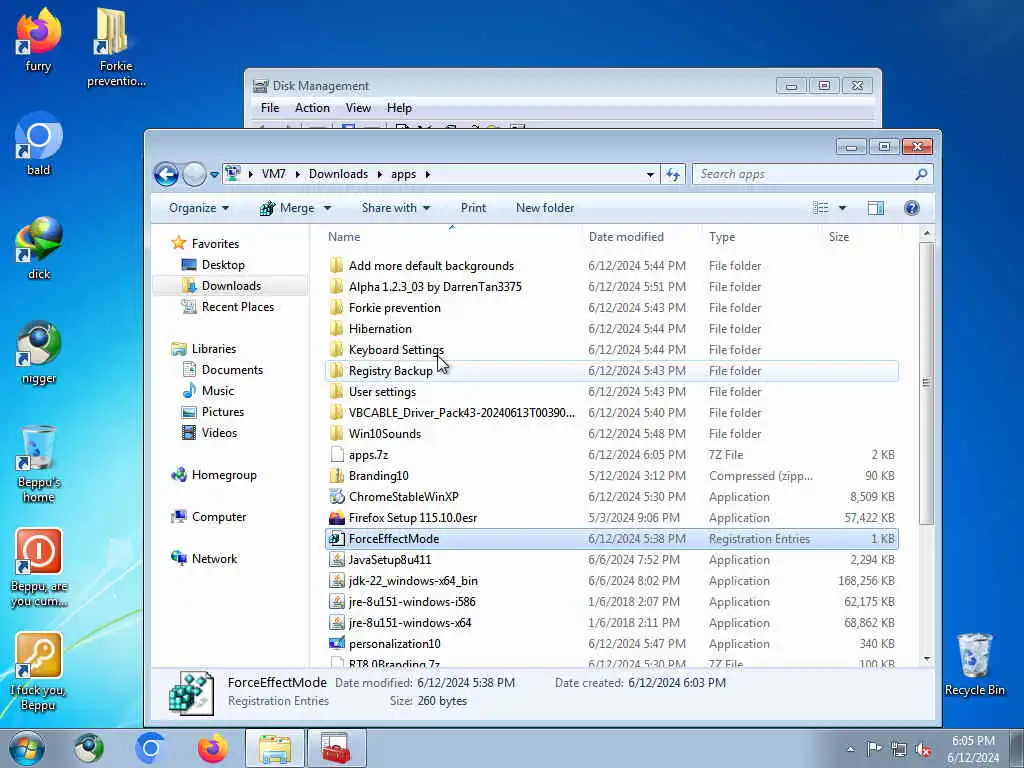Select the Add more default backgrounds folder

(431, 266)
